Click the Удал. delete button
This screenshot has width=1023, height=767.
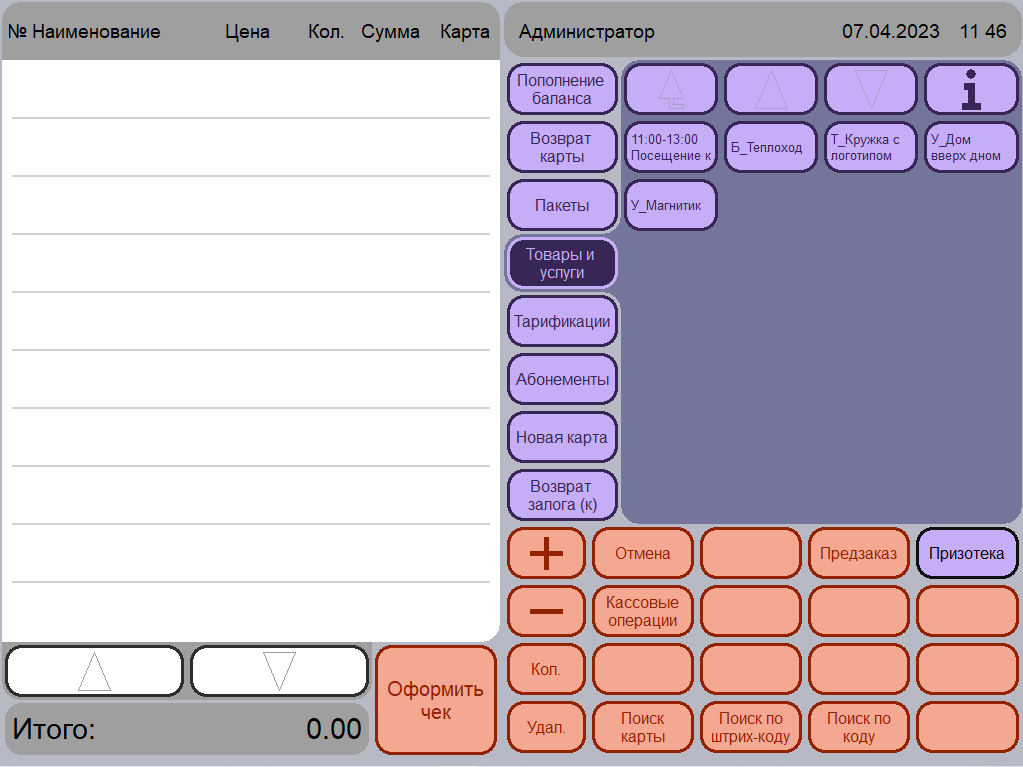546,727
